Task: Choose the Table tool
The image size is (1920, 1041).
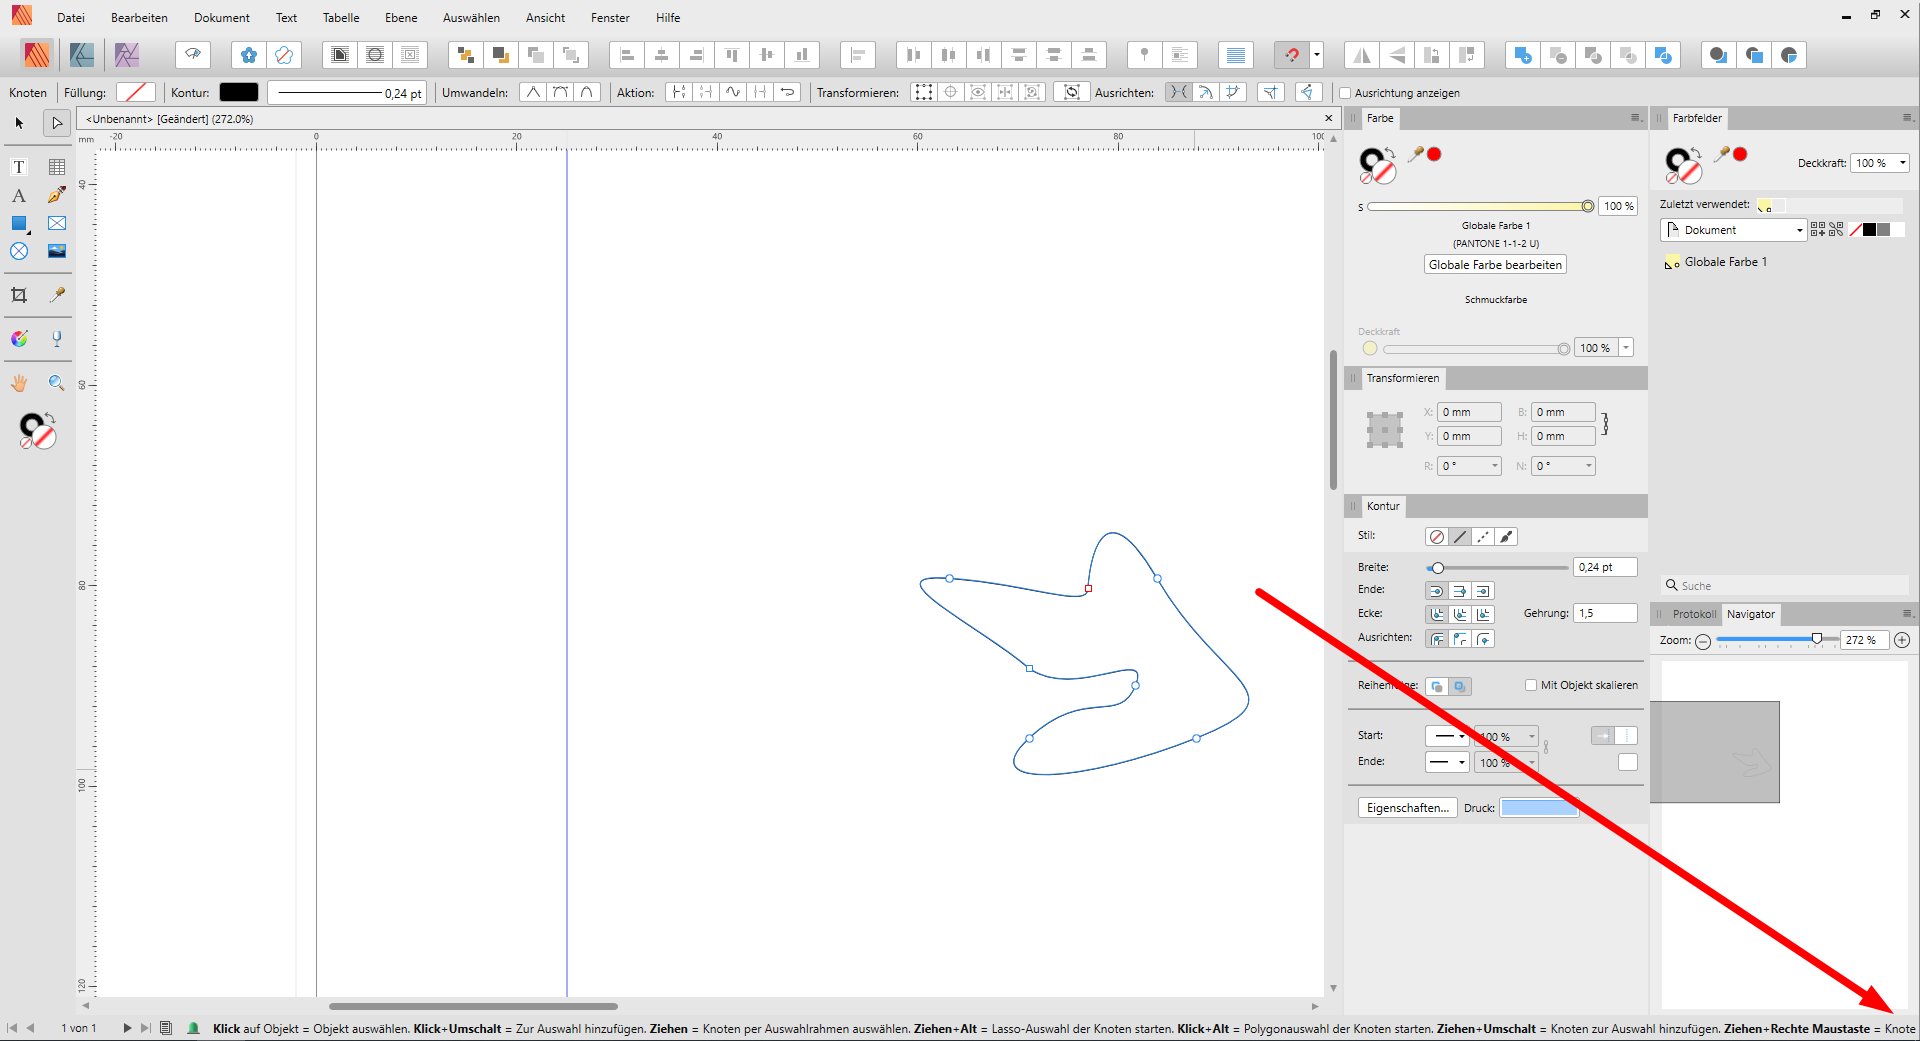Action: pyautogui.click(x=57, y=167)
